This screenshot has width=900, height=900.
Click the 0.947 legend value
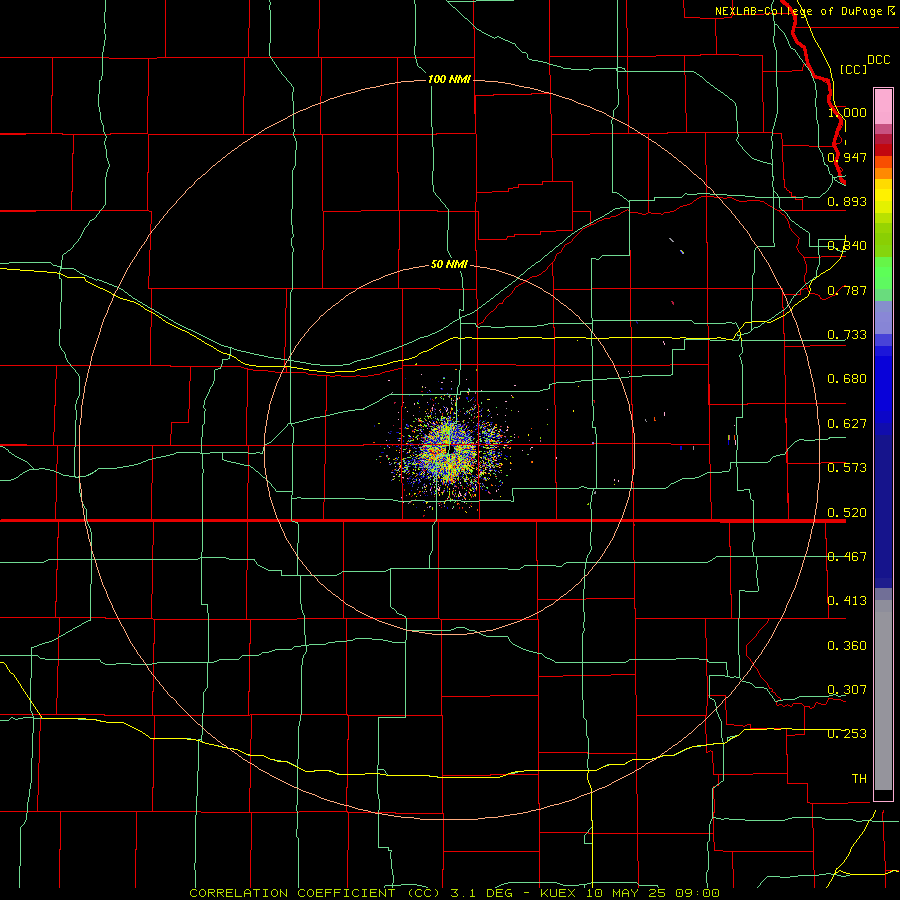[x=847, y=157]
